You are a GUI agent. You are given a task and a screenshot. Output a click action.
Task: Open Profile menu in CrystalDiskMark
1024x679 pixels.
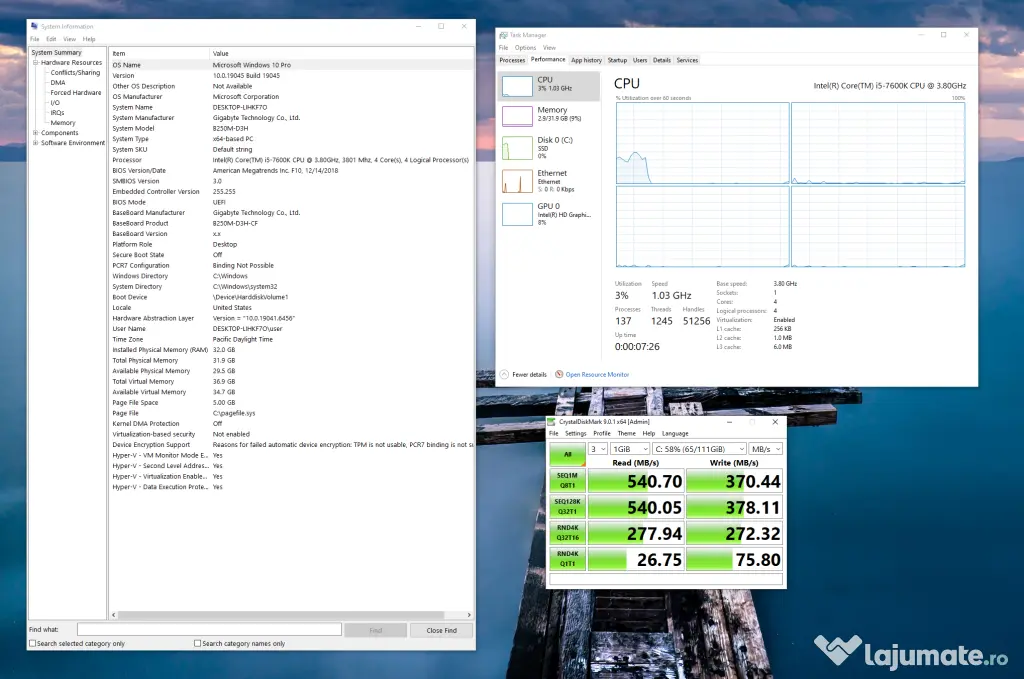[x=601, y=434]
